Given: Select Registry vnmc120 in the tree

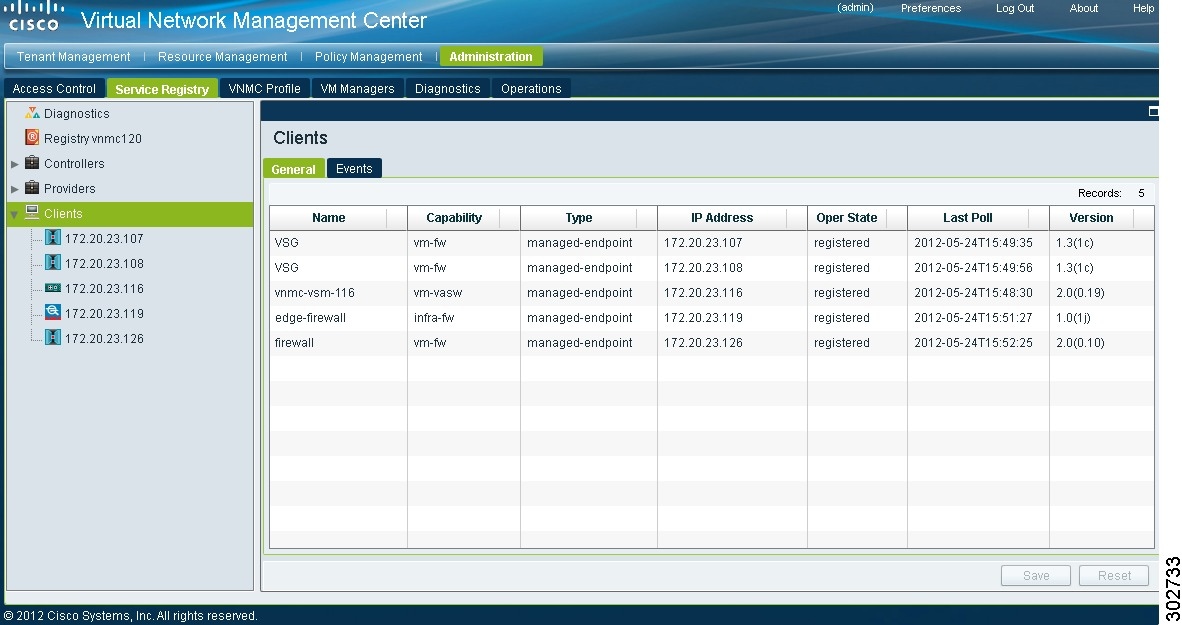Looking at the screenshot, I should click(x=93, y=138).
